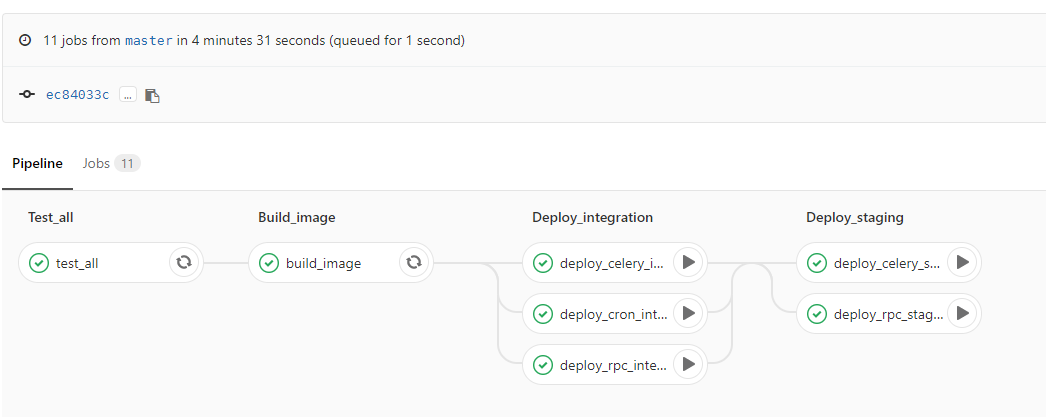
Task: Run the deploy_cron integration manual job
Action: 688,314
